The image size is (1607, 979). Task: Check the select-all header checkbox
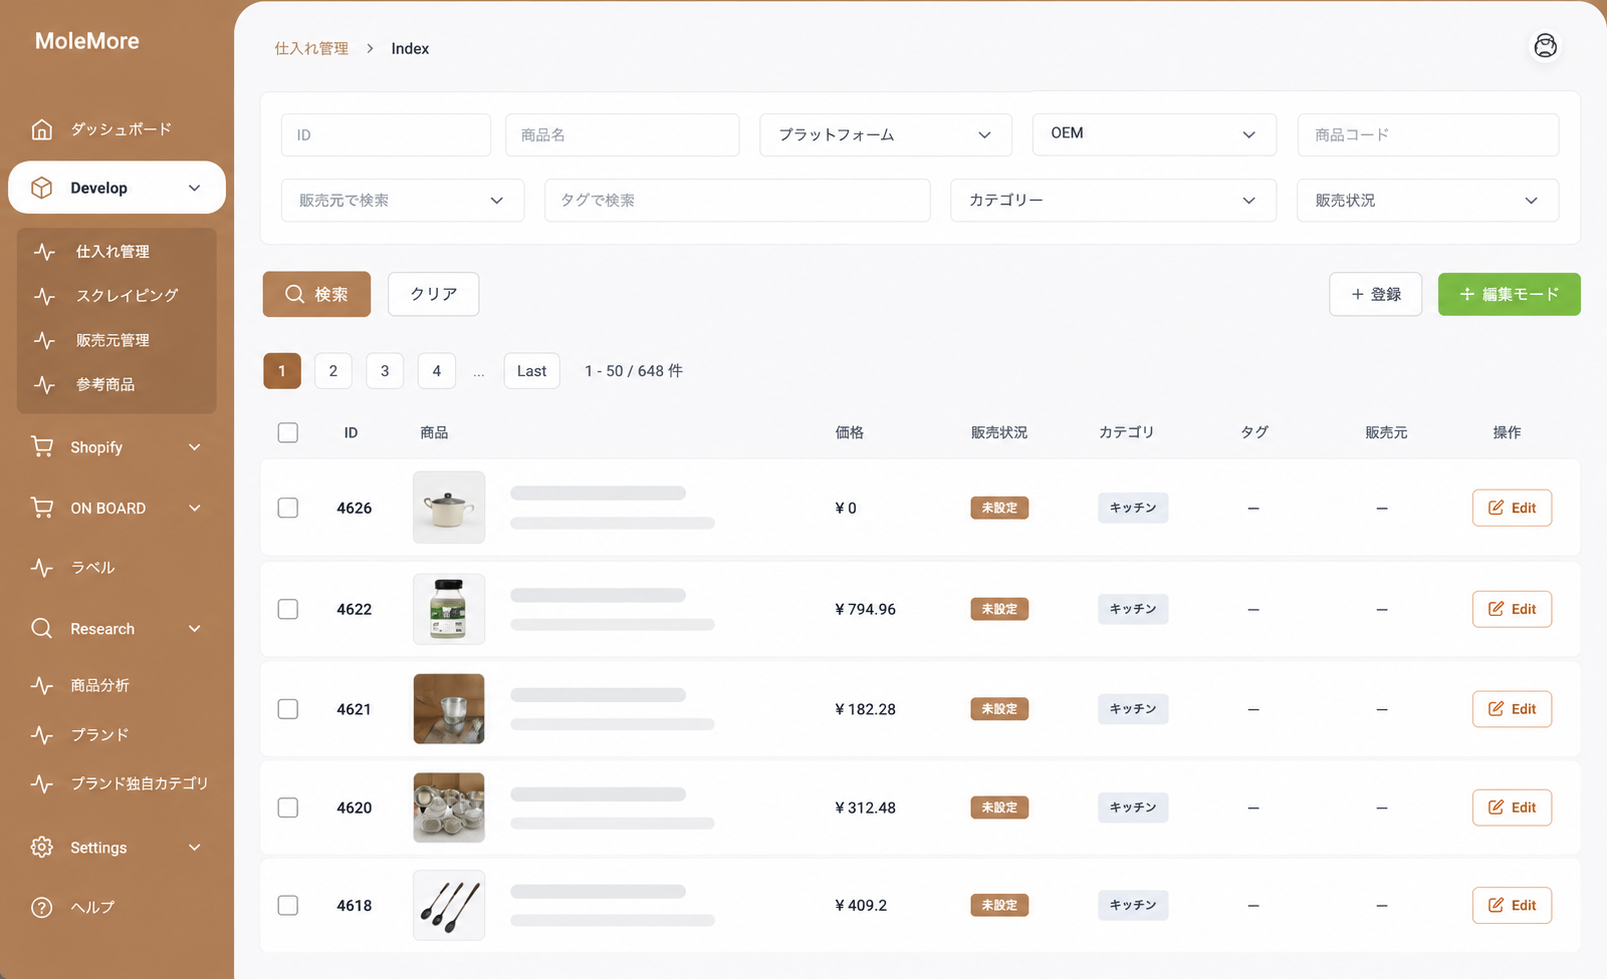tap(288, 432)
